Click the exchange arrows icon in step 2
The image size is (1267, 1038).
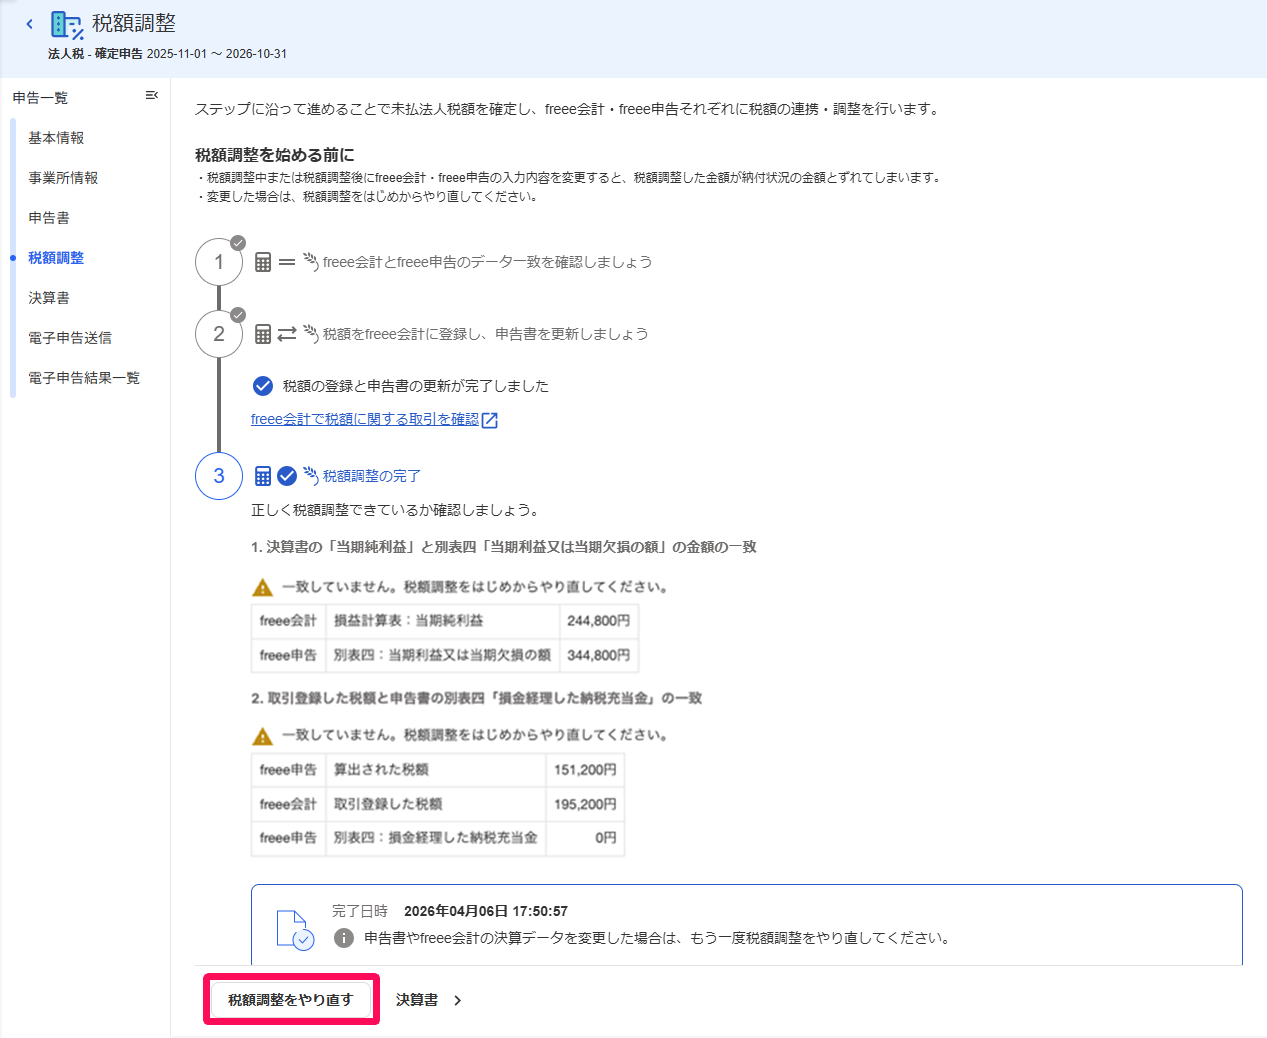287,334
